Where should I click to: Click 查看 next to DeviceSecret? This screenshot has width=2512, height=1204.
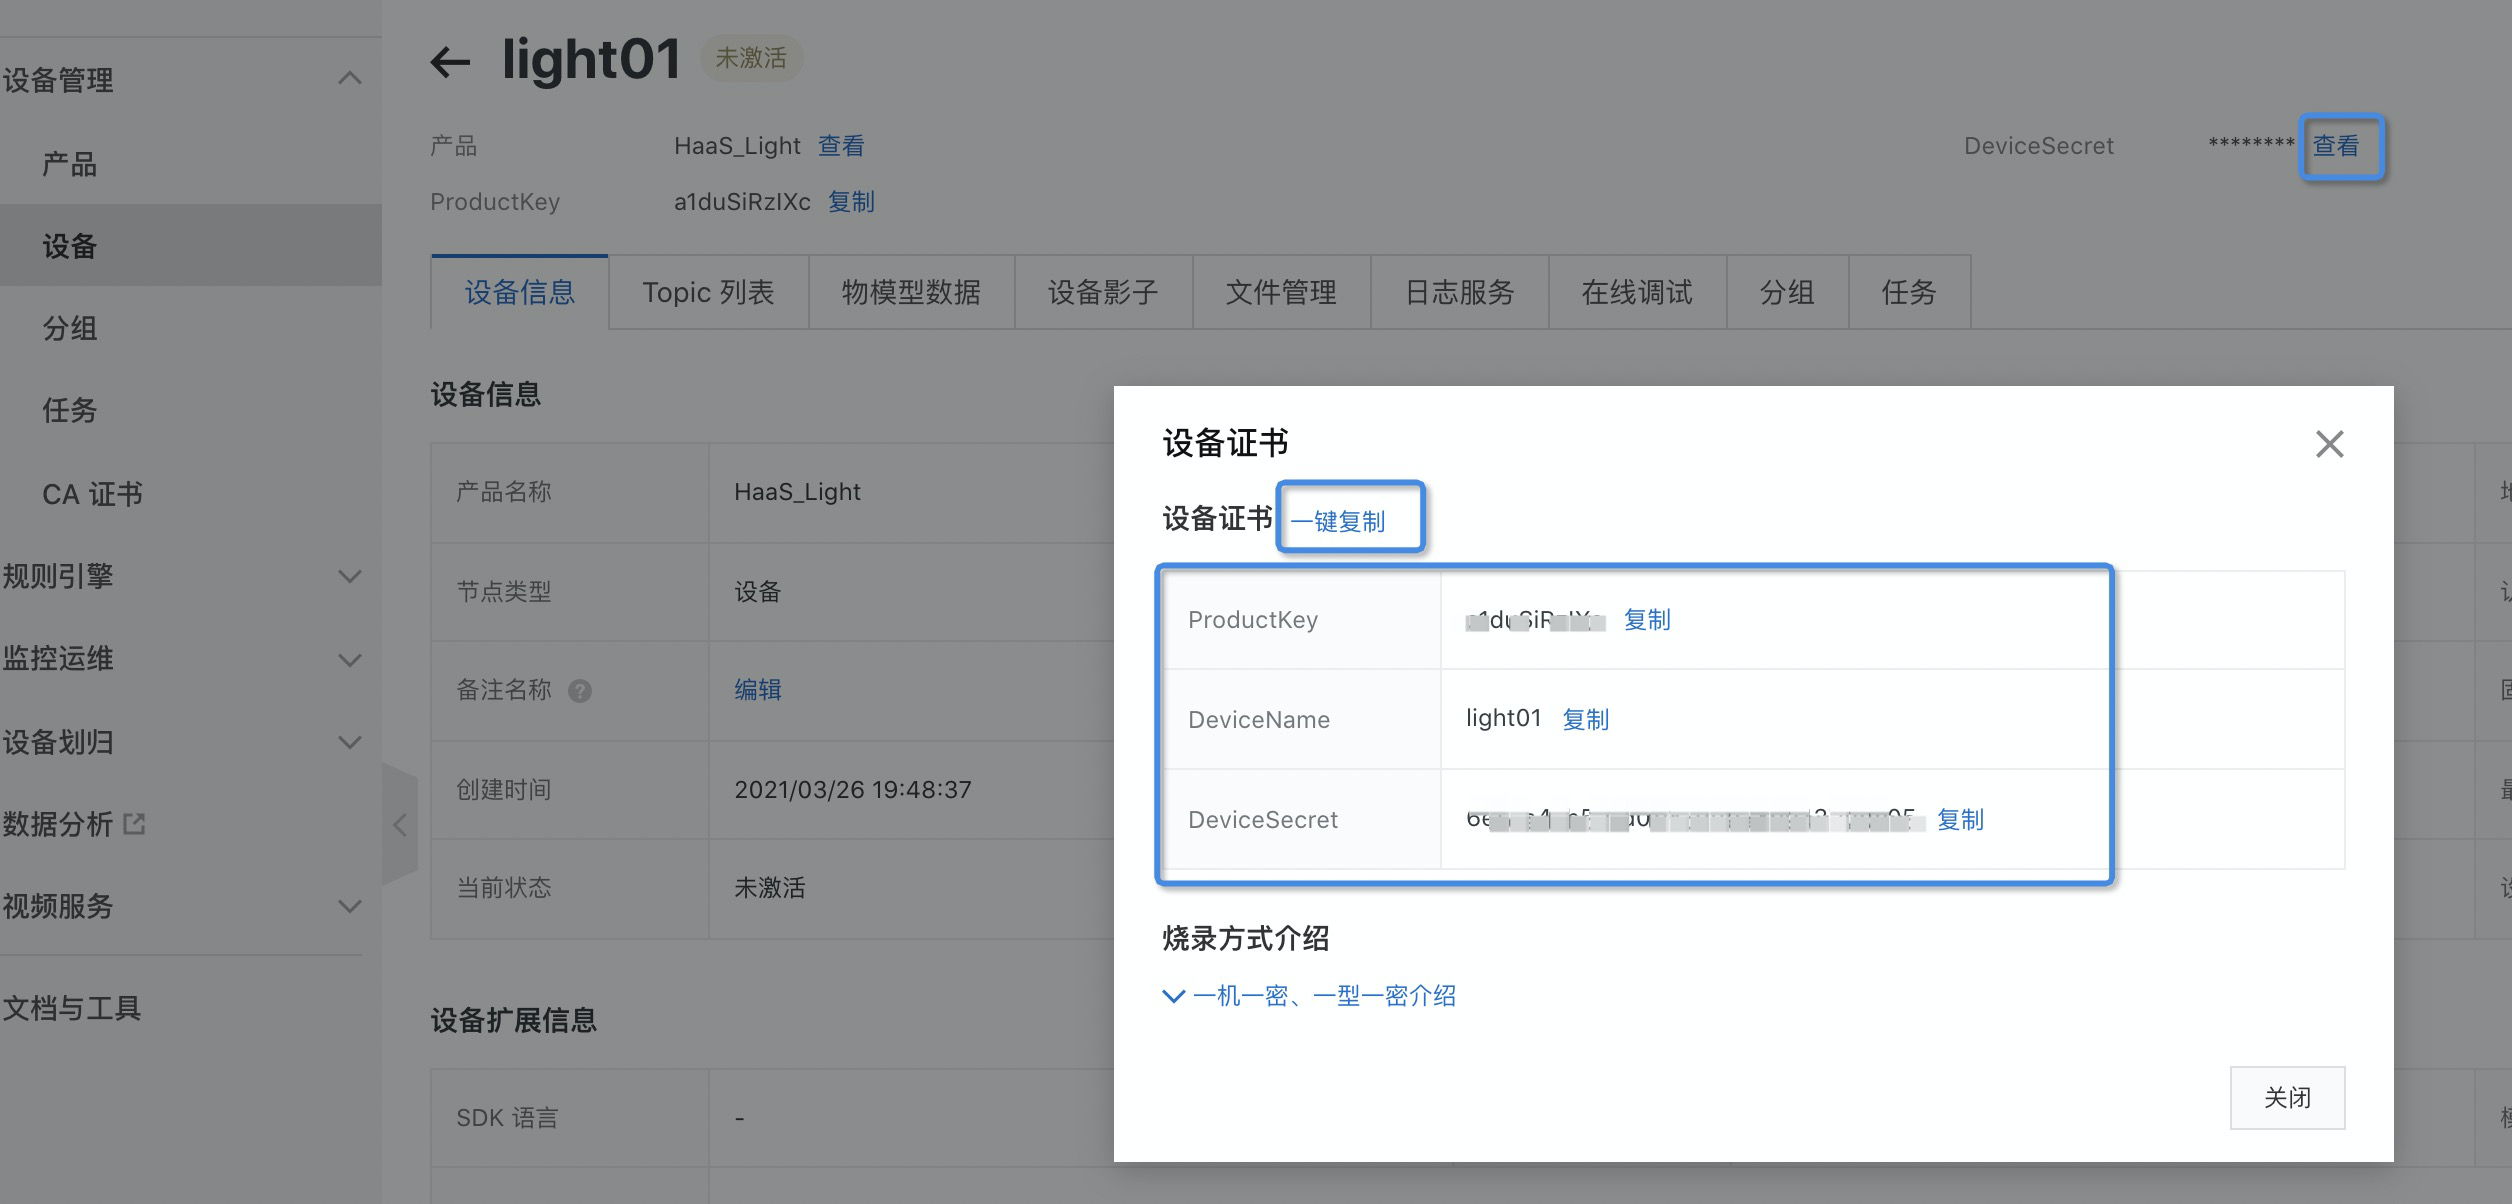(2336, 146)
